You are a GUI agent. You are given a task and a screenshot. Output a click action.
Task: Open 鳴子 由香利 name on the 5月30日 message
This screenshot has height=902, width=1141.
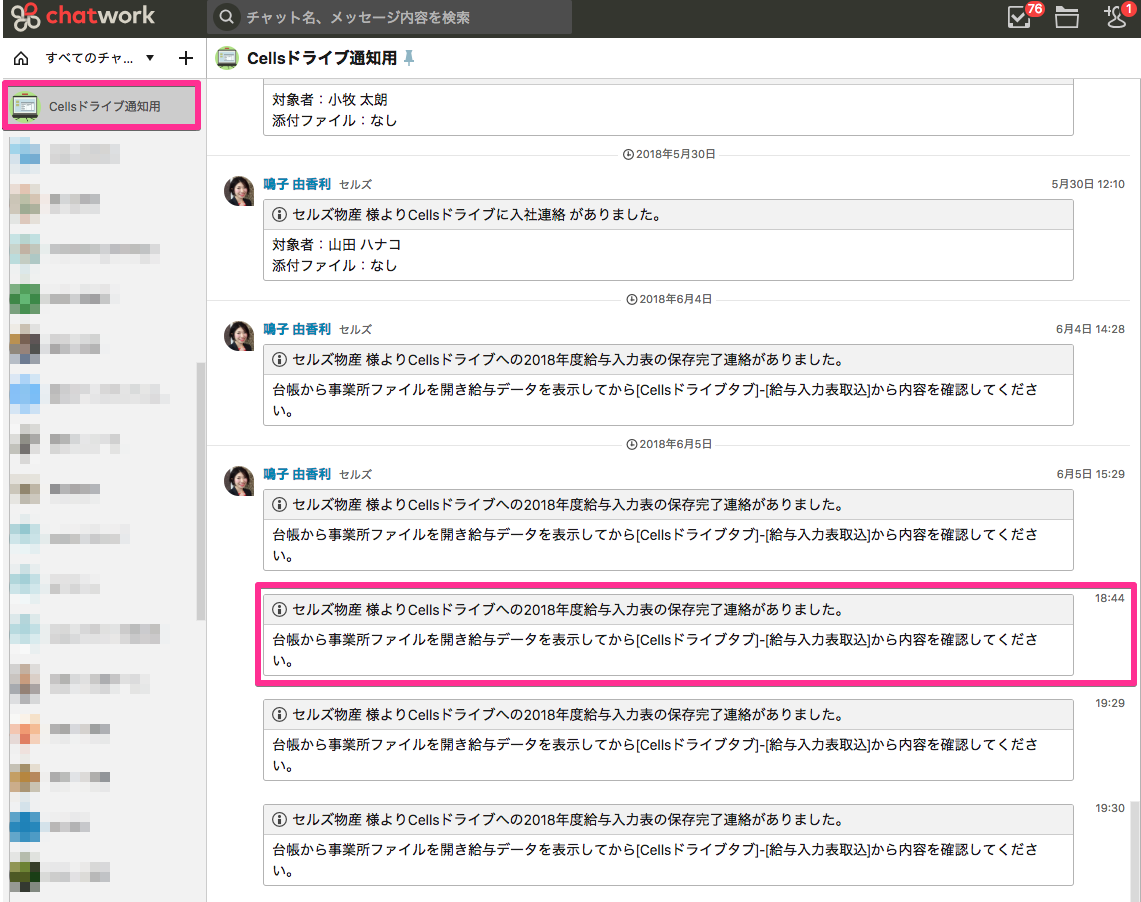tap(297, 184)
